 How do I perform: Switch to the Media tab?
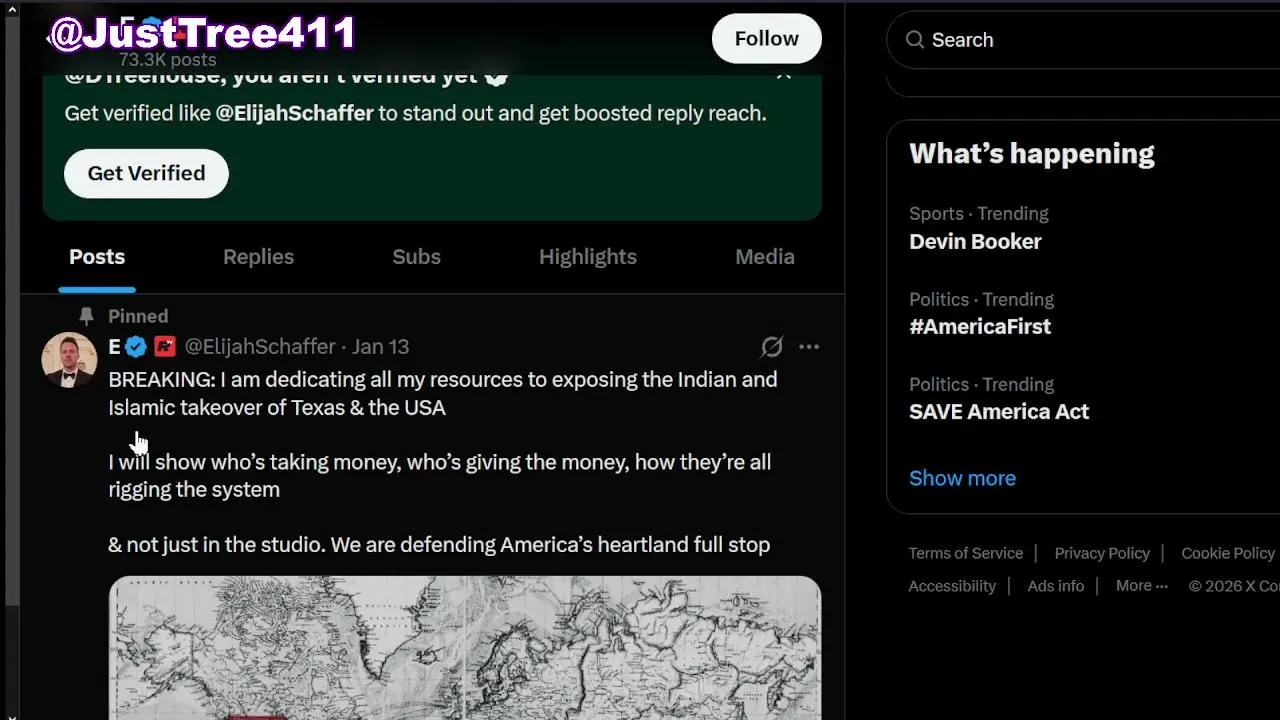[765, 257]
